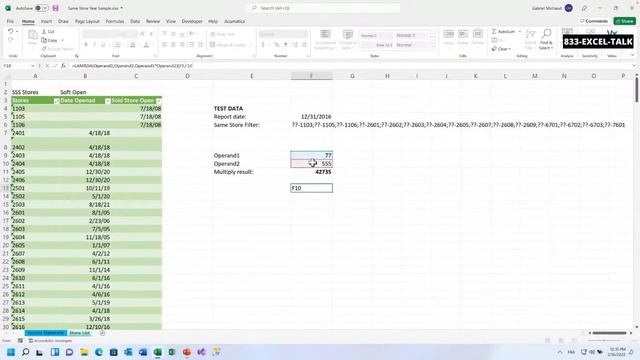Open Microsoft Edge from taskbar
Screen dimensions: 640x360
coord(99,352)
